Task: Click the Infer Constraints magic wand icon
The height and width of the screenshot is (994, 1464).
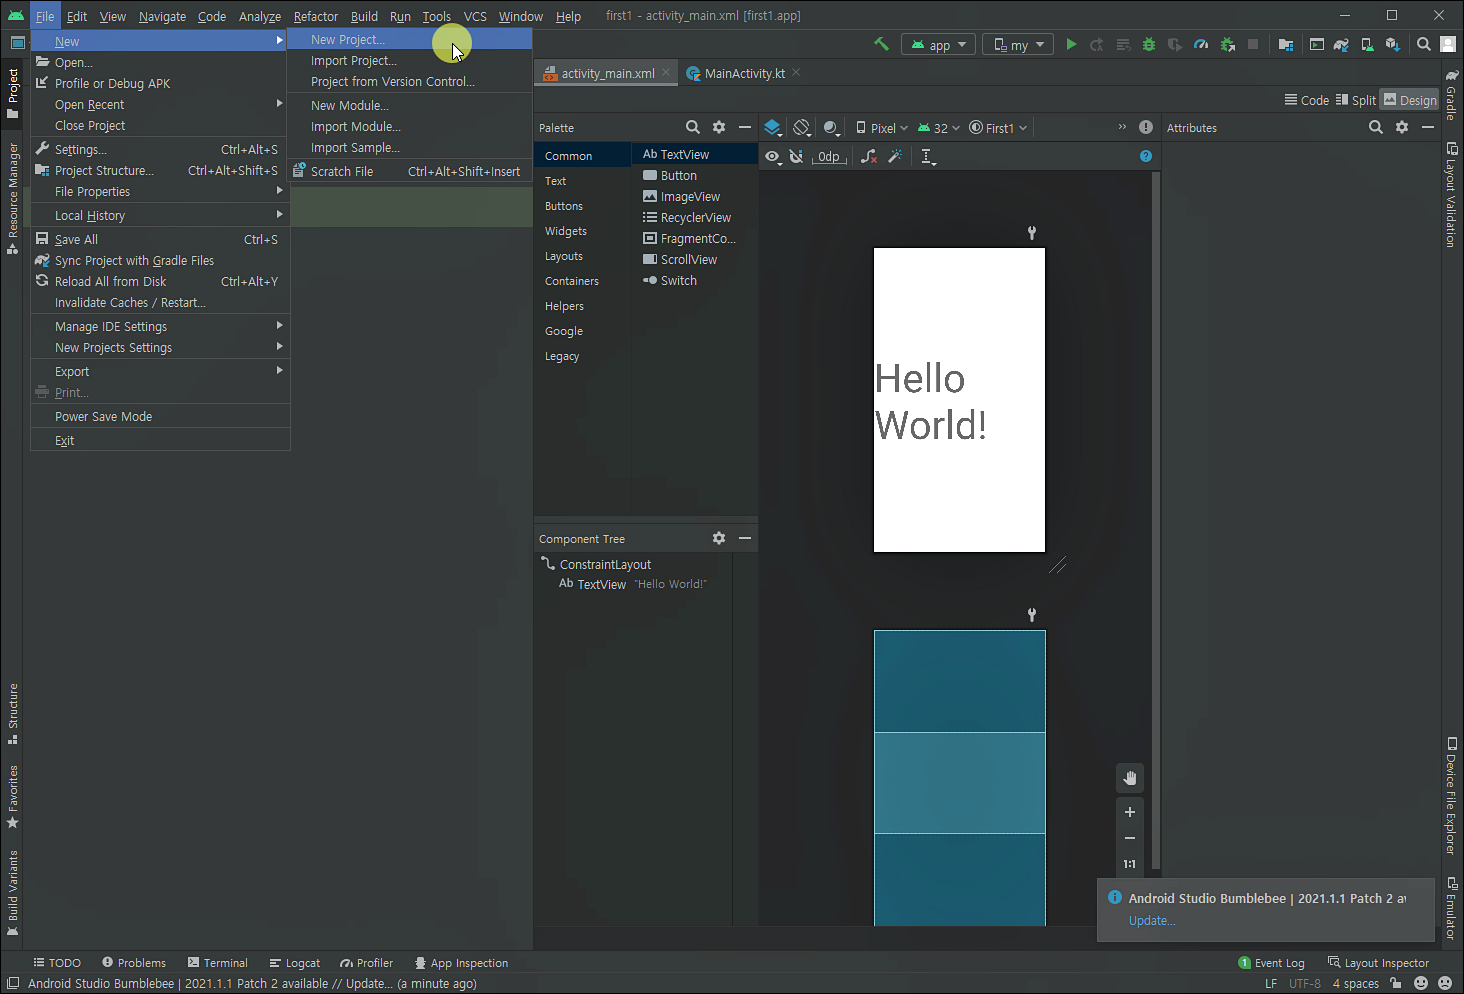Action: [895, 156]
